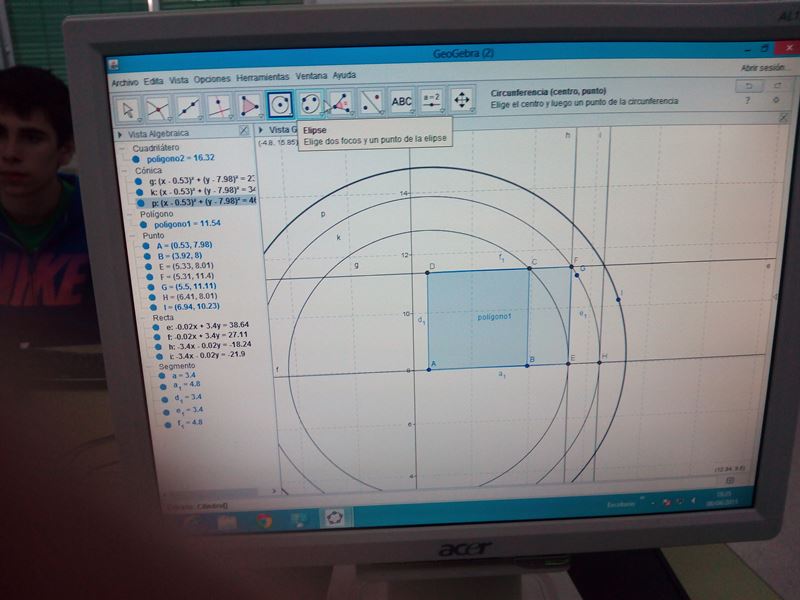Hide poligono1 using its blue dot

pyautogui.click(x=141, y=225)
